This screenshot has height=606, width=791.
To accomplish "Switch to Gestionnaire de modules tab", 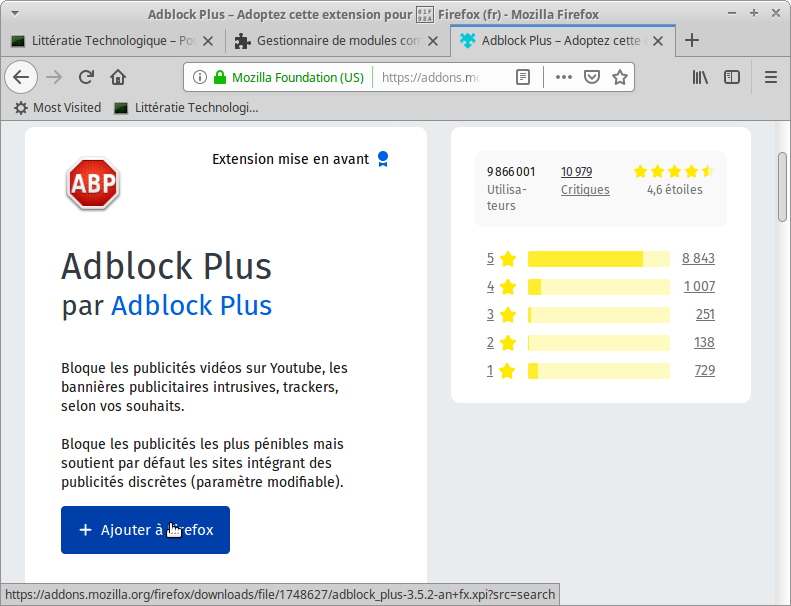I will (338, 41).
